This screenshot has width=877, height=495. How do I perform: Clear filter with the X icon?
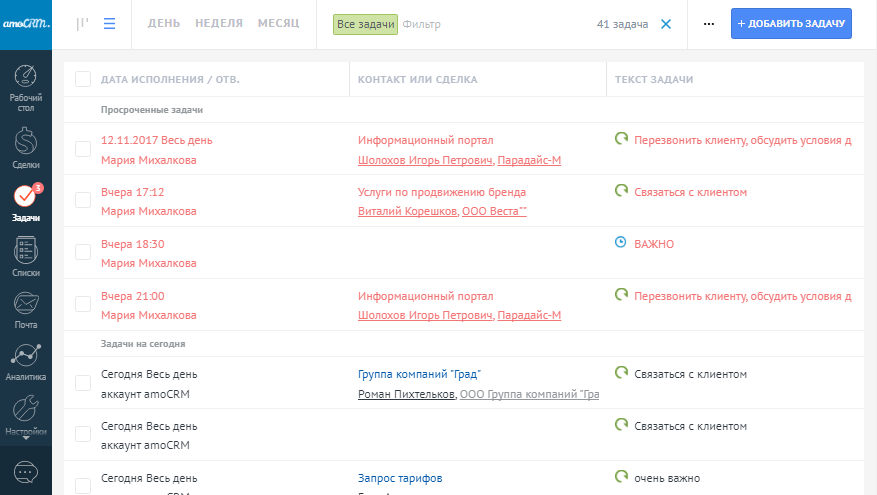click(666, 24)
